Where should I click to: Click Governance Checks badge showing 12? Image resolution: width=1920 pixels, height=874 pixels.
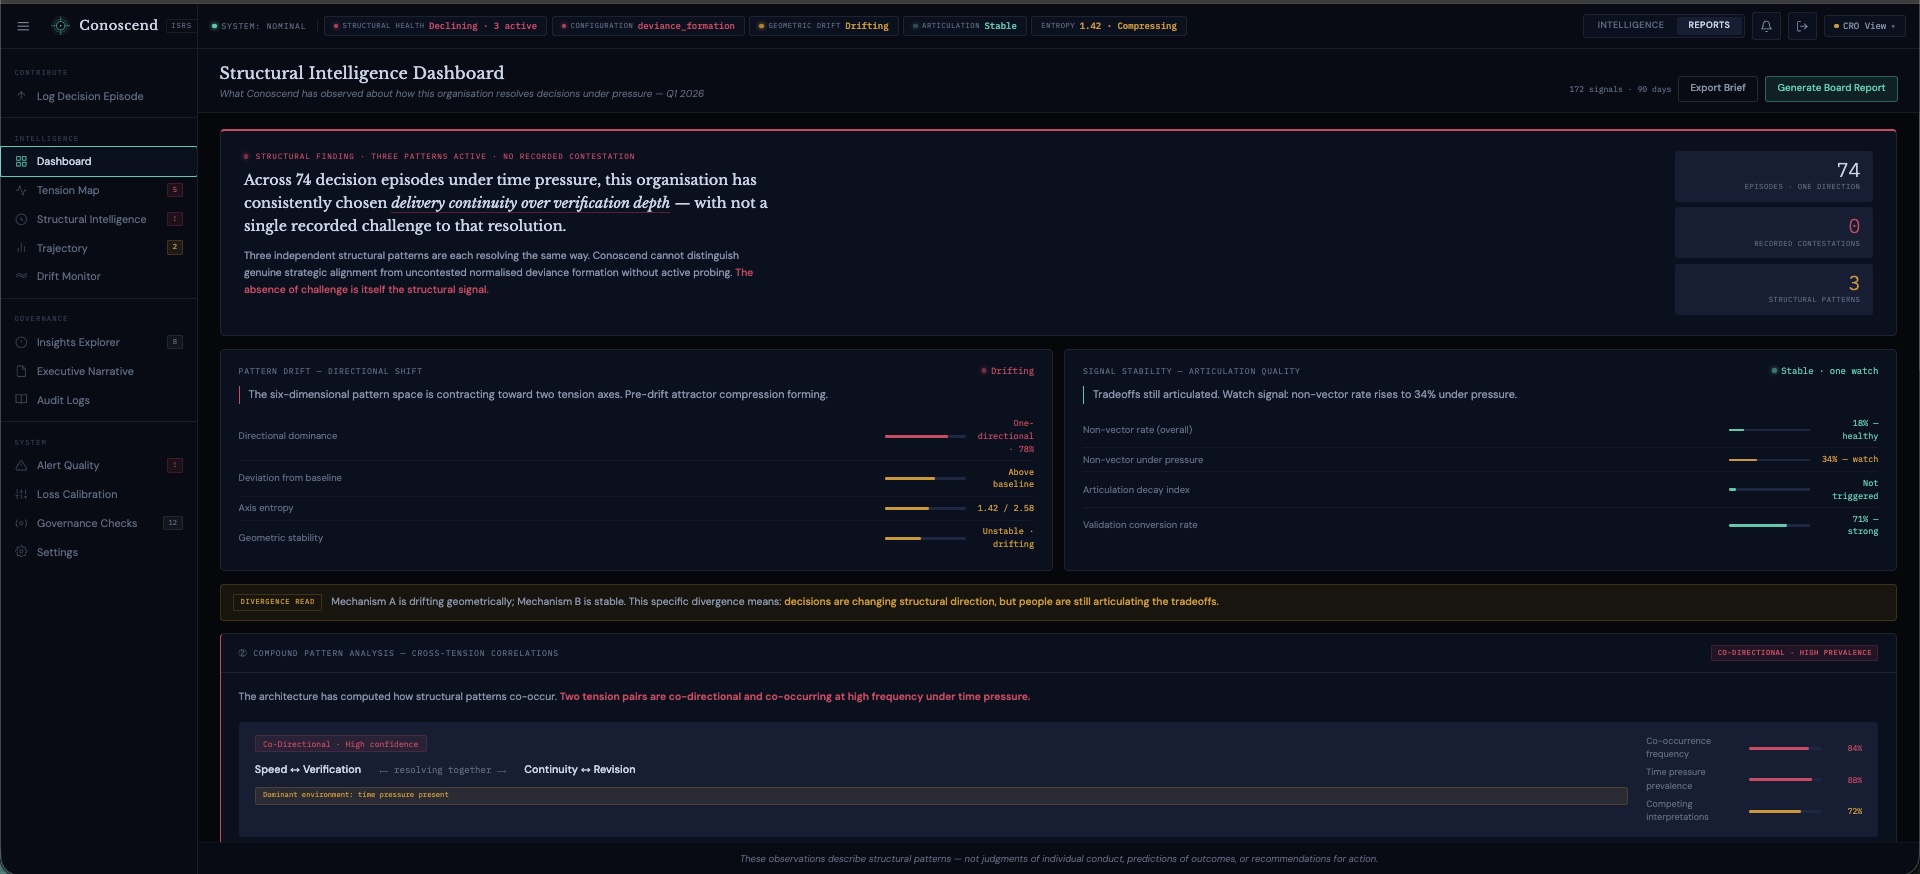click(x=173, y=523)
